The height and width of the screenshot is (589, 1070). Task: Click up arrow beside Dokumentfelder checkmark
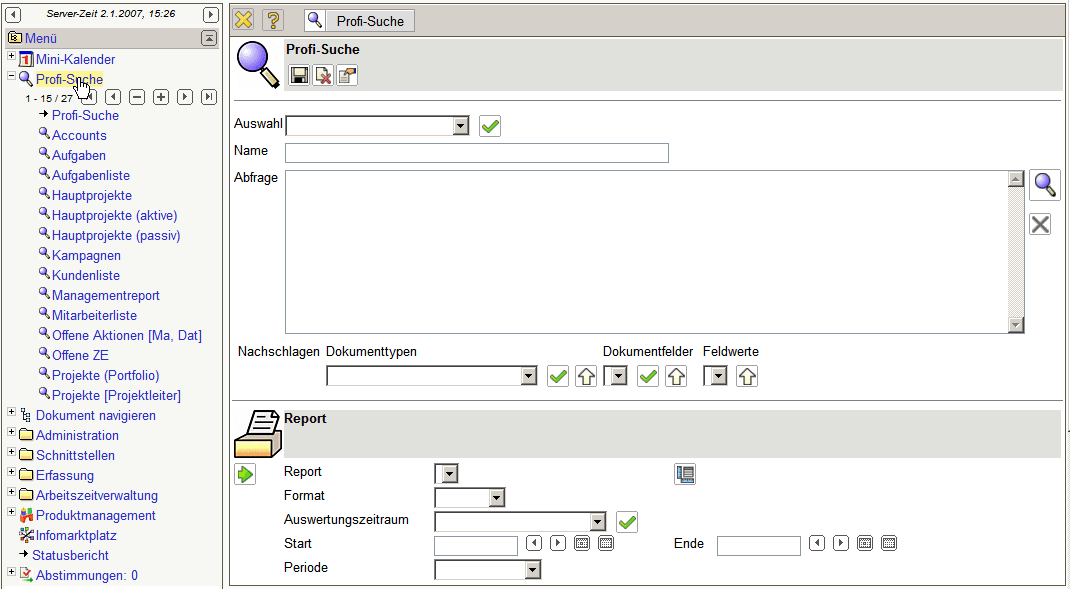tap(676, 376)
